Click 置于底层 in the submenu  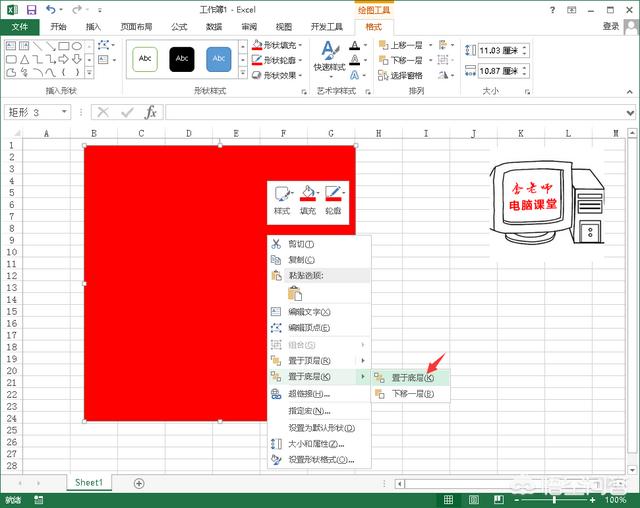[411, 378]
